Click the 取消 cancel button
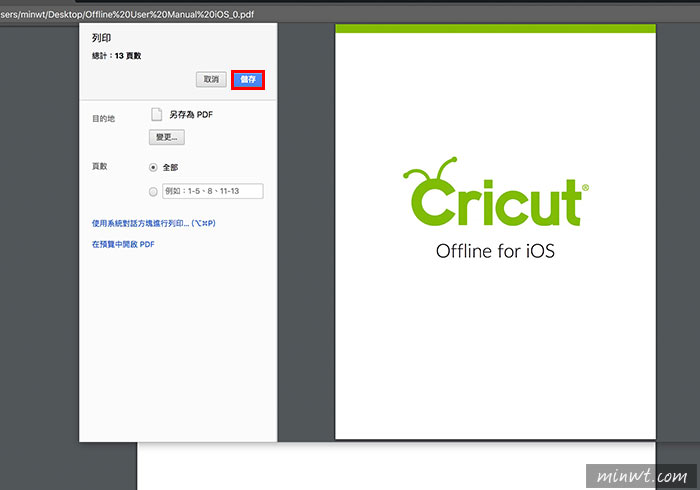 (x=211, y=79)
